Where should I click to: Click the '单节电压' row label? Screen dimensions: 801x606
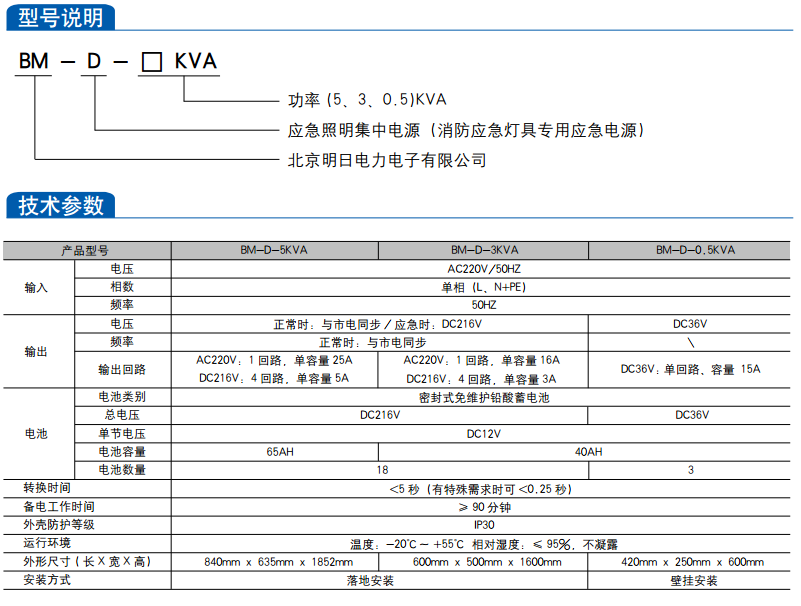coord(122,434)
